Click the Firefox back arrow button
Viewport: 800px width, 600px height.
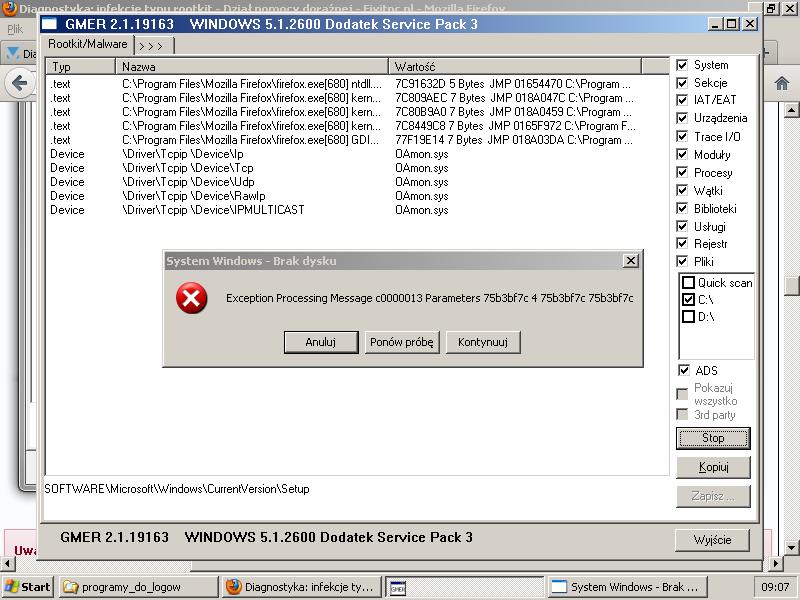tap(20, 83)
